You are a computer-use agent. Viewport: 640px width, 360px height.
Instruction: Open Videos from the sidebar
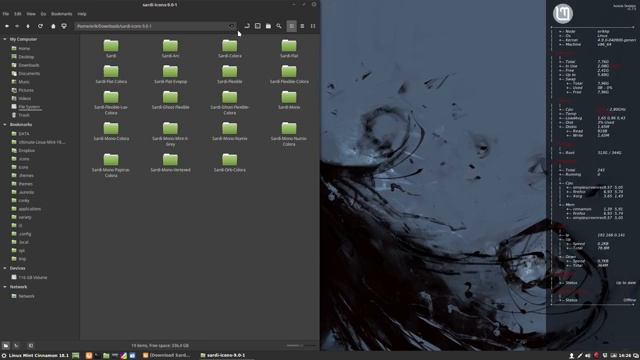[24, 98]
